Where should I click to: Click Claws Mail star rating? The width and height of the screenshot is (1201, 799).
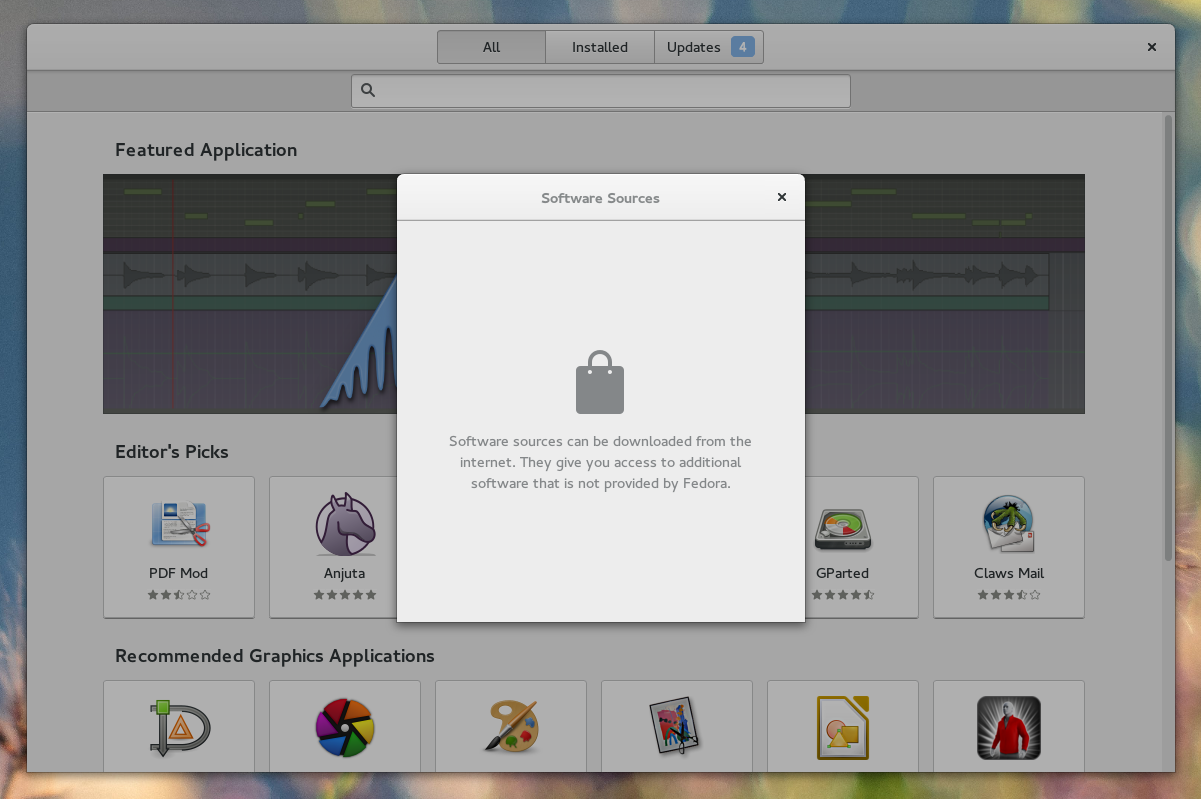point(1009,594)
